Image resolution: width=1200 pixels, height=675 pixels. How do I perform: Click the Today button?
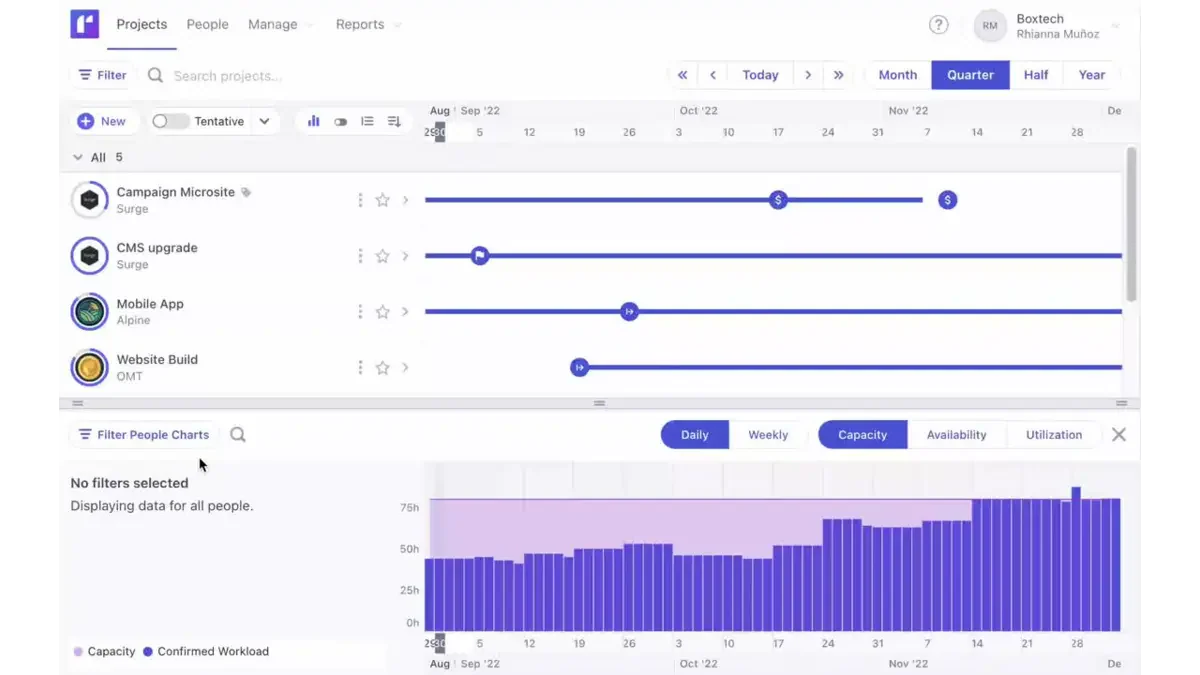click(x=760, y=75)
